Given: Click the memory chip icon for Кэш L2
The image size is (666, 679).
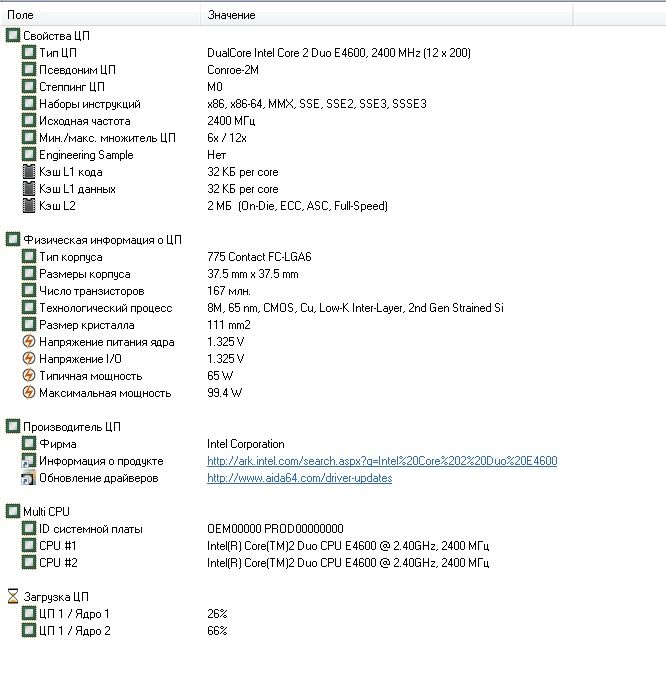Looking at the screenshot, I should (29, 205).
